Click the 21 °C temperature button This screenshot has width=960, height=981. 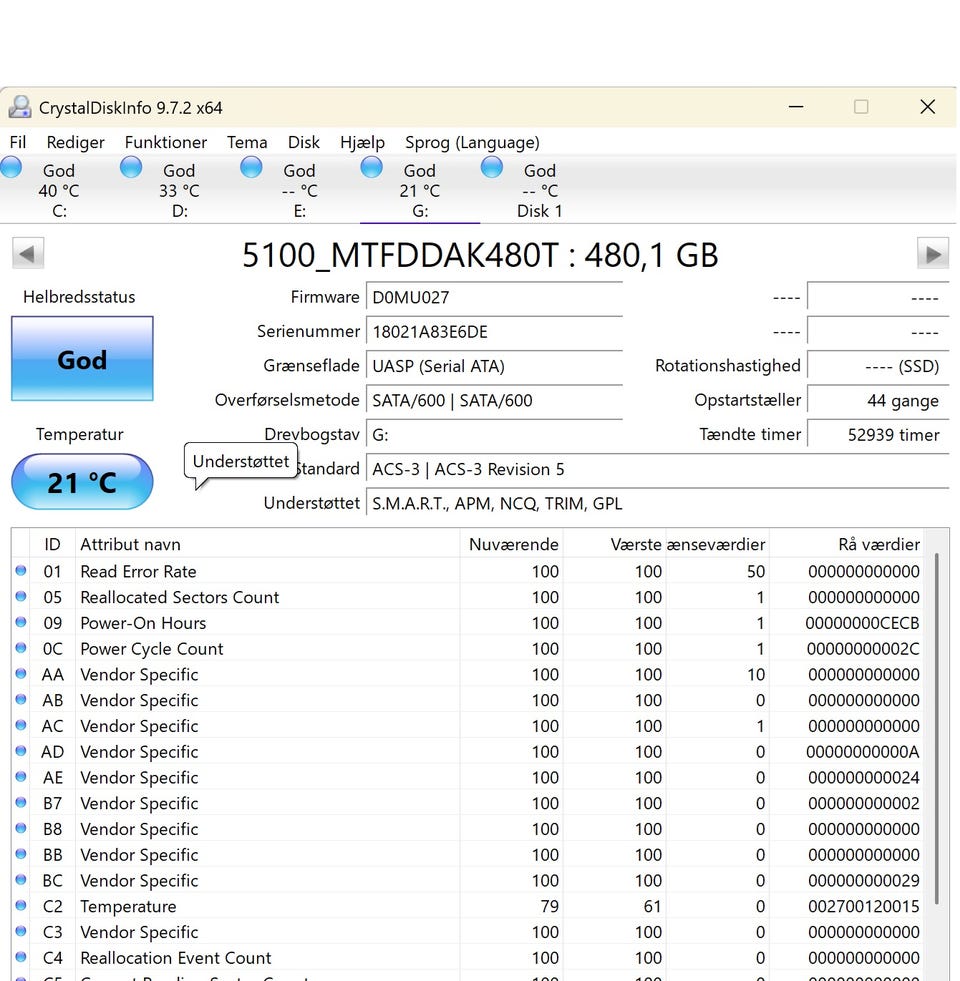(x=82, y=482)
